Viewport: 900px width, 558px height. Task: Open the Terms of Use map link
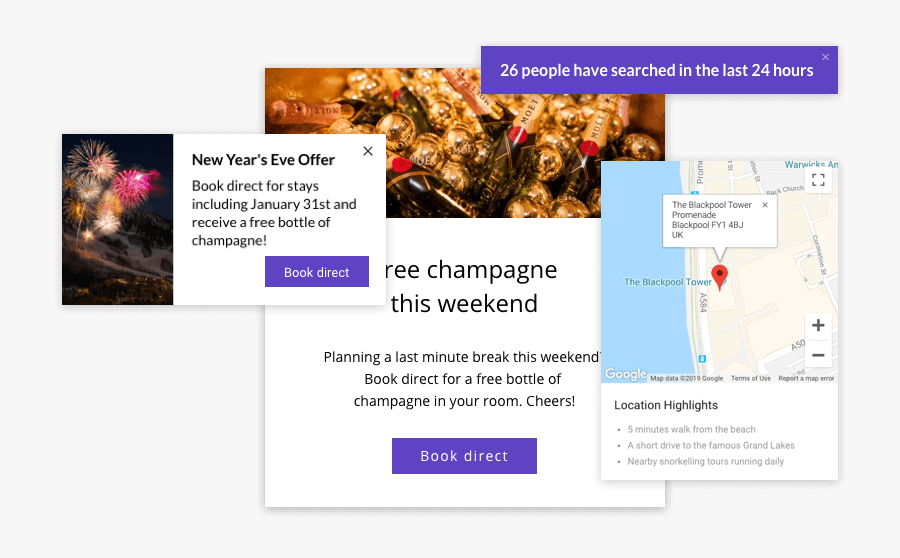point(750,378)
